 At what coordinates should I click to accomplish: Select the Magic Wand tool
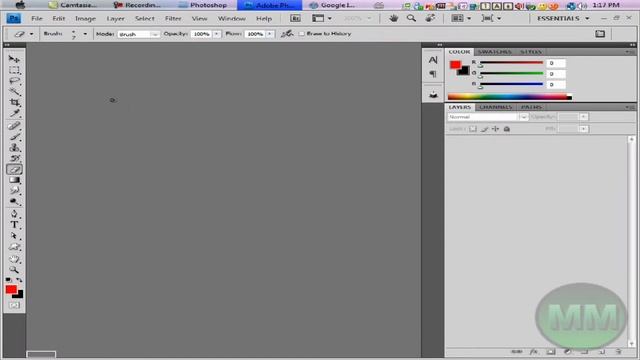[14, 91]
